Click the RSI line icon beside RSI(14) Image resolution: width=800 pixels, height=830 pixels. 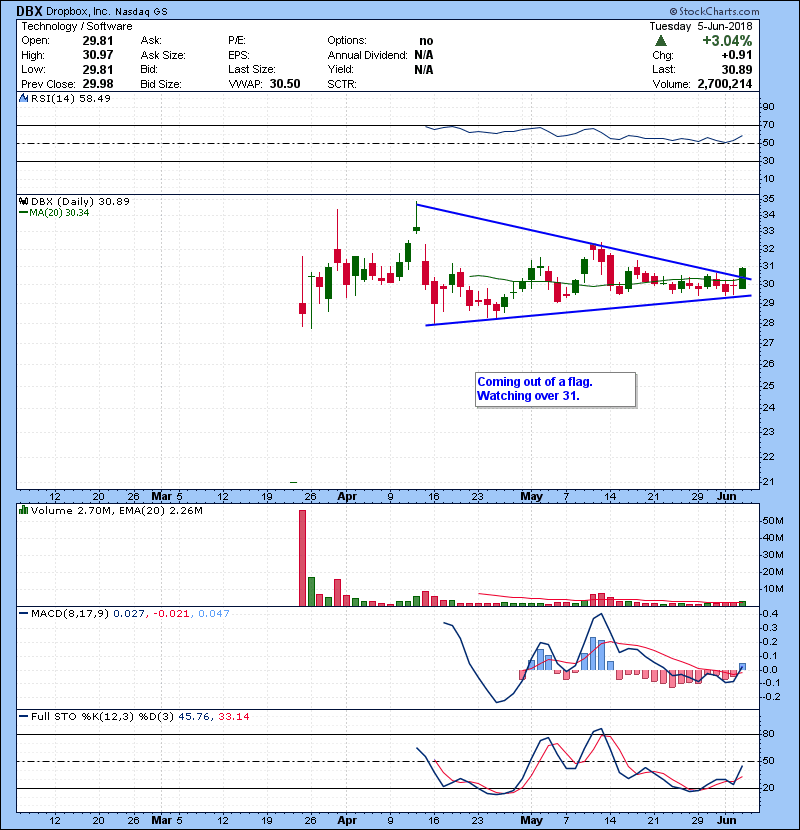(23, 98)
